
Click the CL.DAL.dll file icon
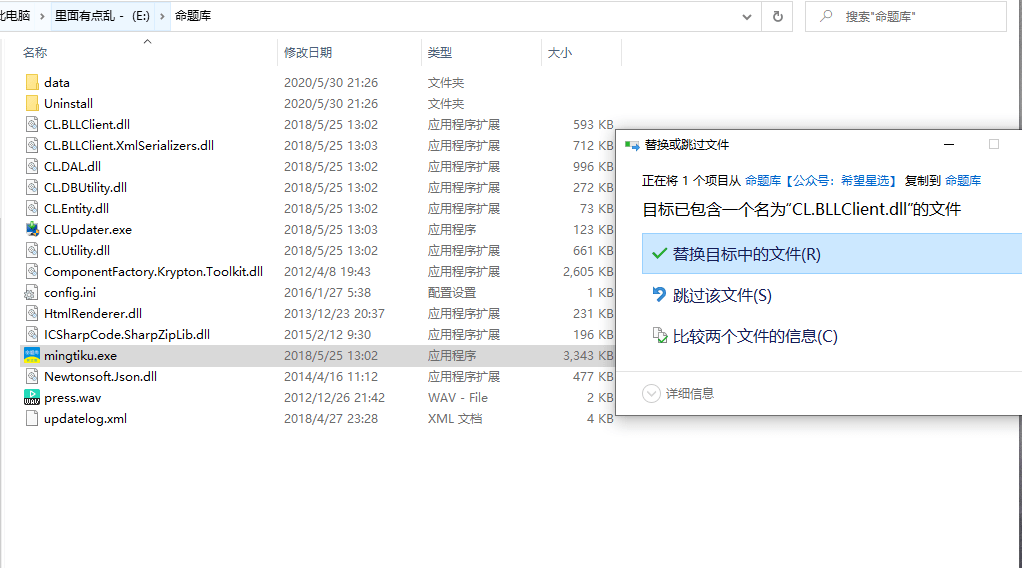coord(32,166)
